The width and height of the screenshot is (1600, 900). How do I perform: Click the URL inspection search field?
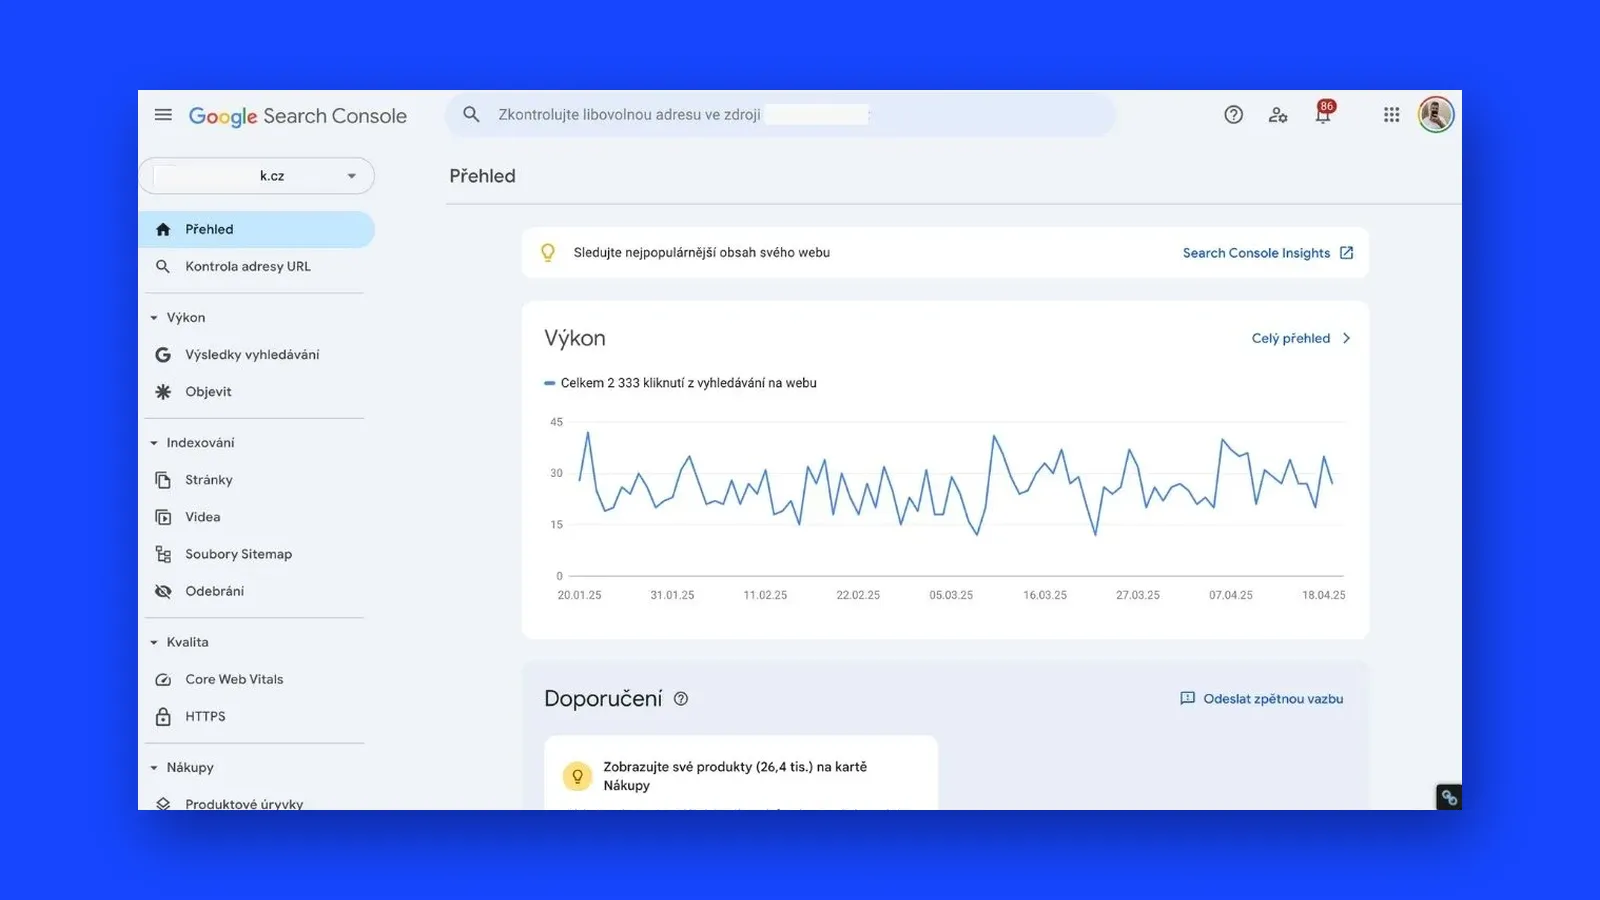[780, 114]
